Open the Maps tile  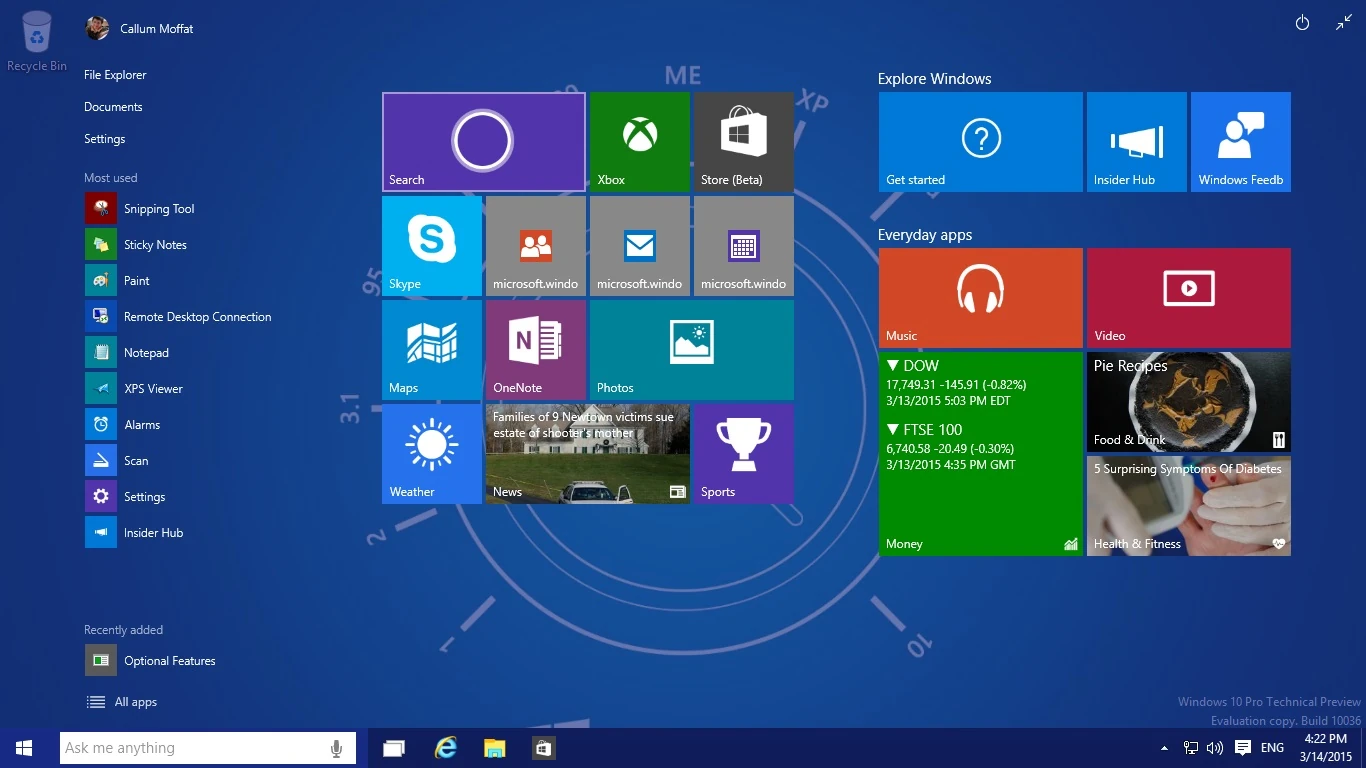click(432, 350)
